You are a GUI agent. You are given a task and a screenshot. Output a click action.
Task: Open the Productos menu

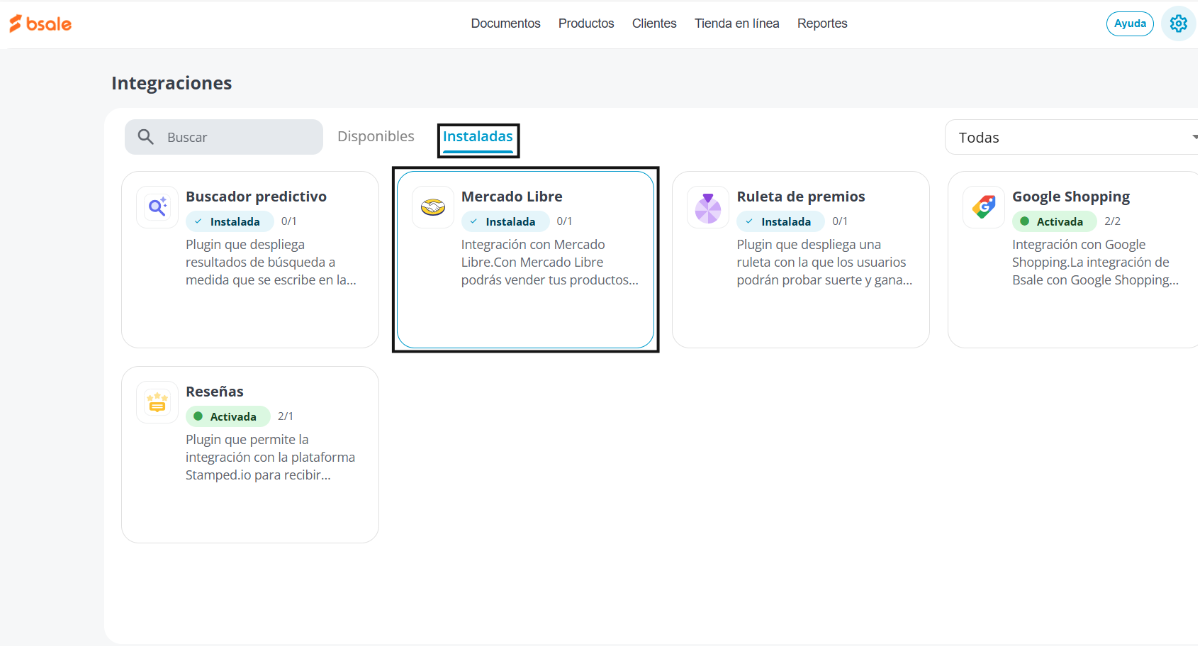click(x=586, y=24)
